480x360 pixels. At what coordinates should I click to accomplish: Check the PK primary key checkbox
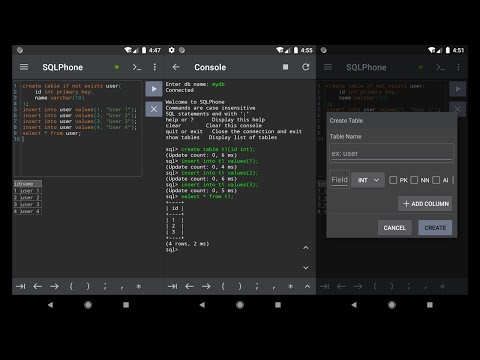pos(393,180)
